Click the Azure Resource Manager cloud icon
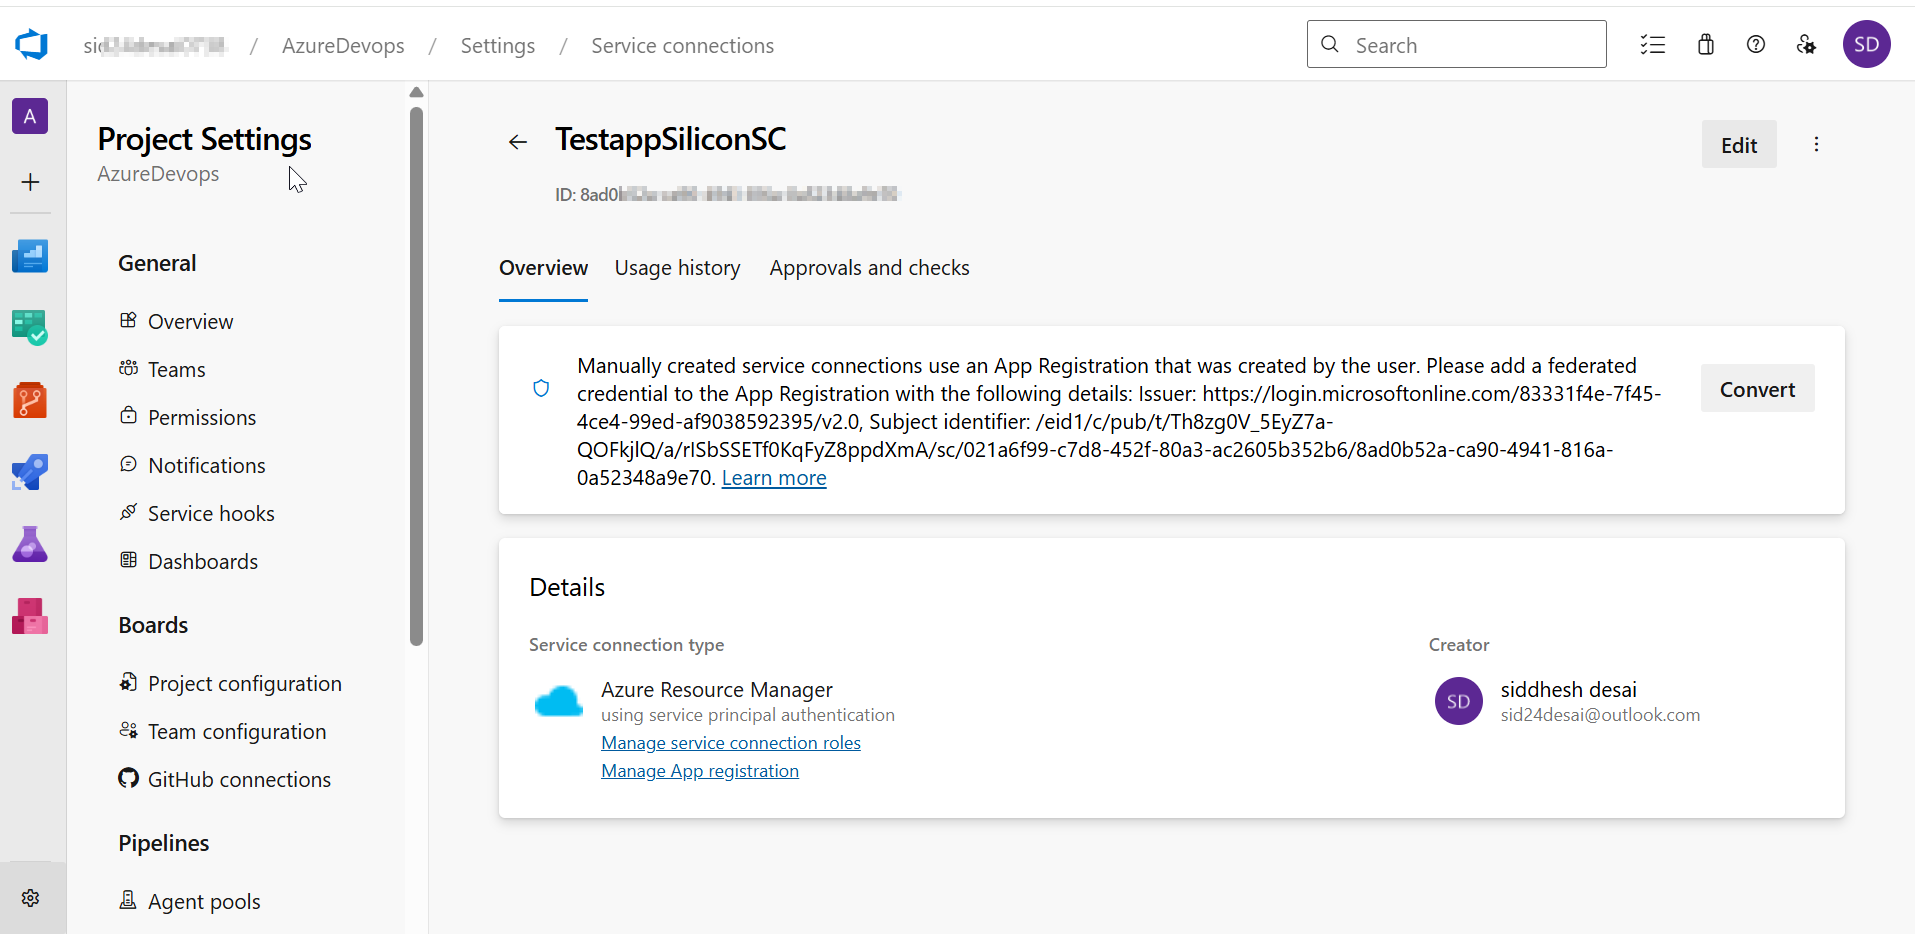This screenshot has width=1915, height=934. [558, 702]
